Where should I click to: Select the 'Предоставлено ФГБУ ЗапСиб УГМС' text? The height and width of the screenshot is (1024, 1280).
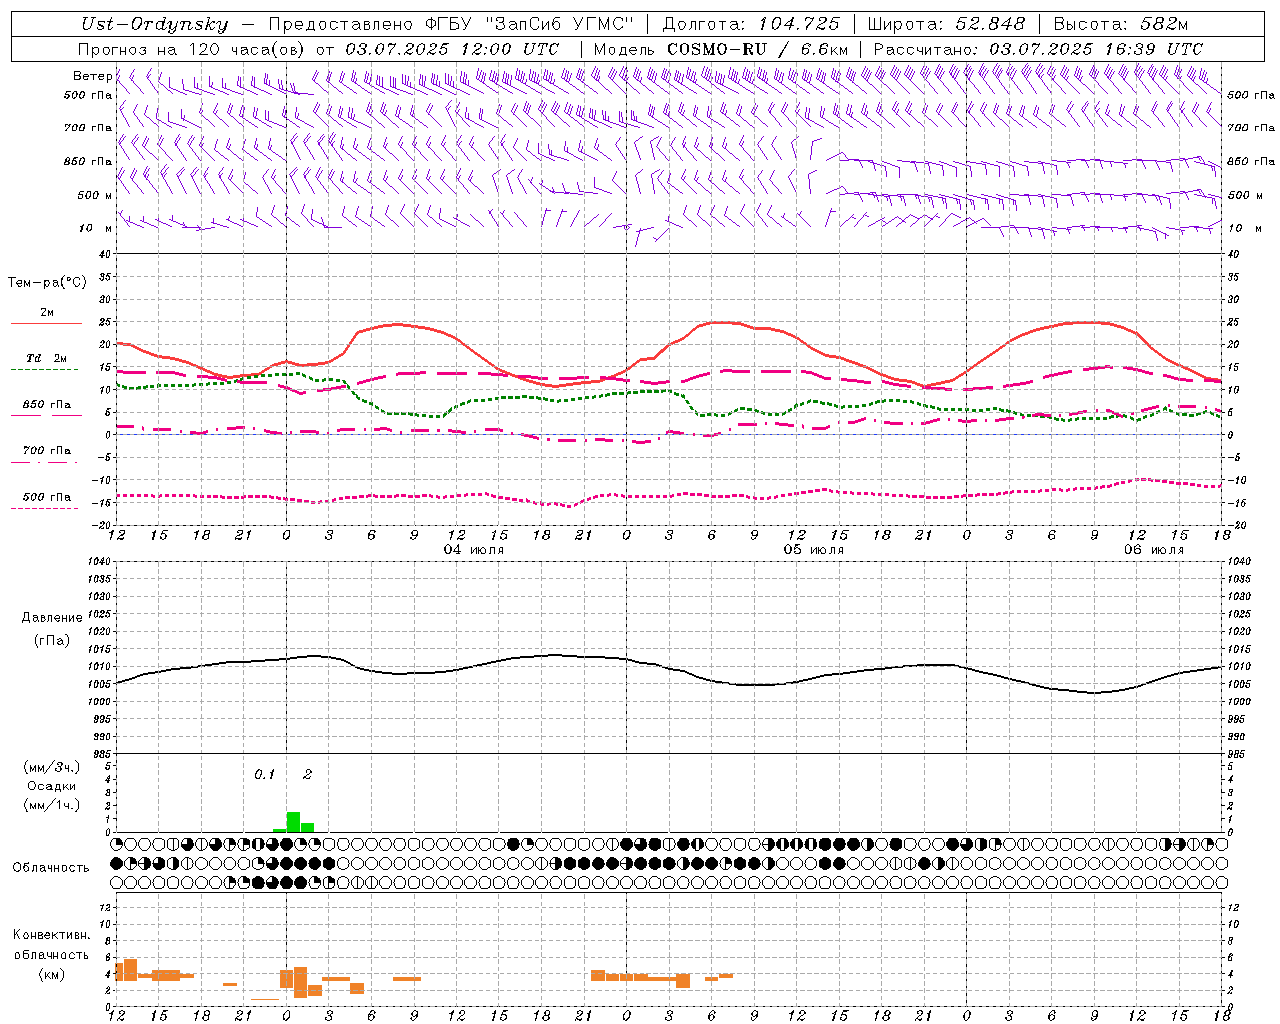click(452, 25)
